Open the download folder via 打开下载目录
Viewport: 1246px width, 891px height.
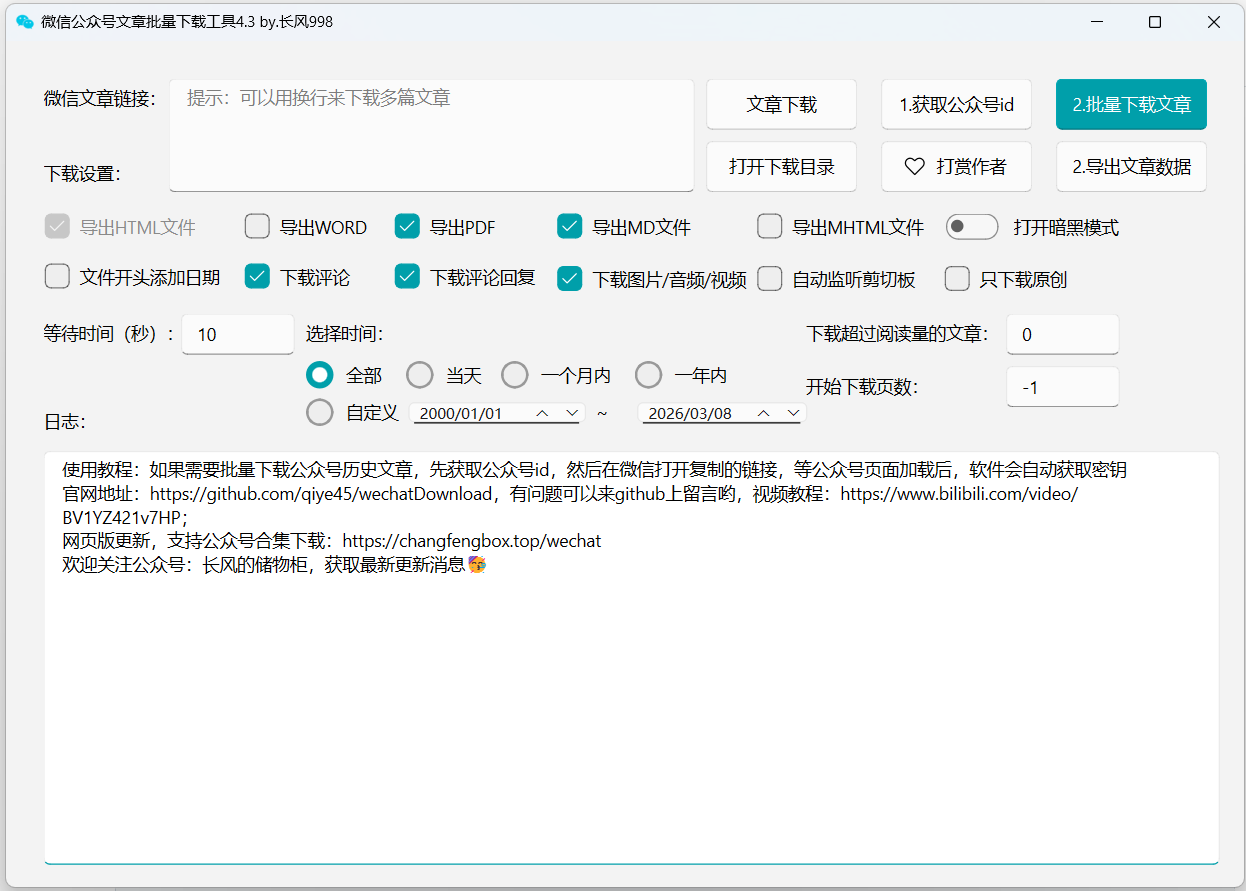coord(781,167)
